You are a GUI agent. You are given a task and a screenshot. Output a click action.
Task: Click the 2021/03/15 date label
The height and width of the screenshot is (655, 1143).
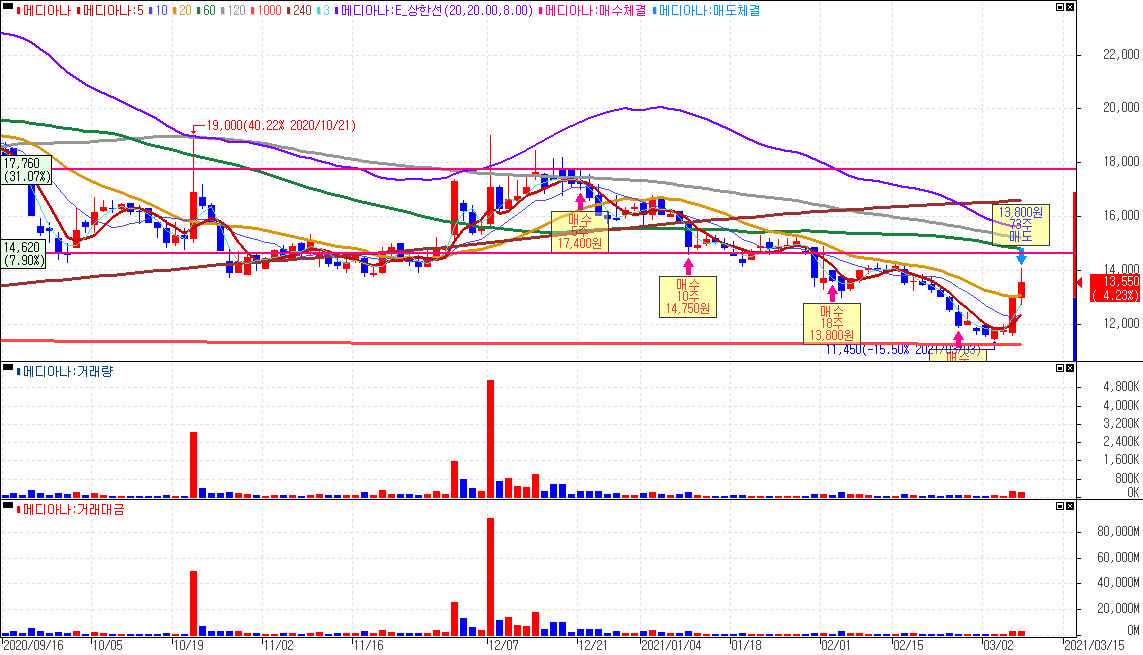click(1094, 646)
